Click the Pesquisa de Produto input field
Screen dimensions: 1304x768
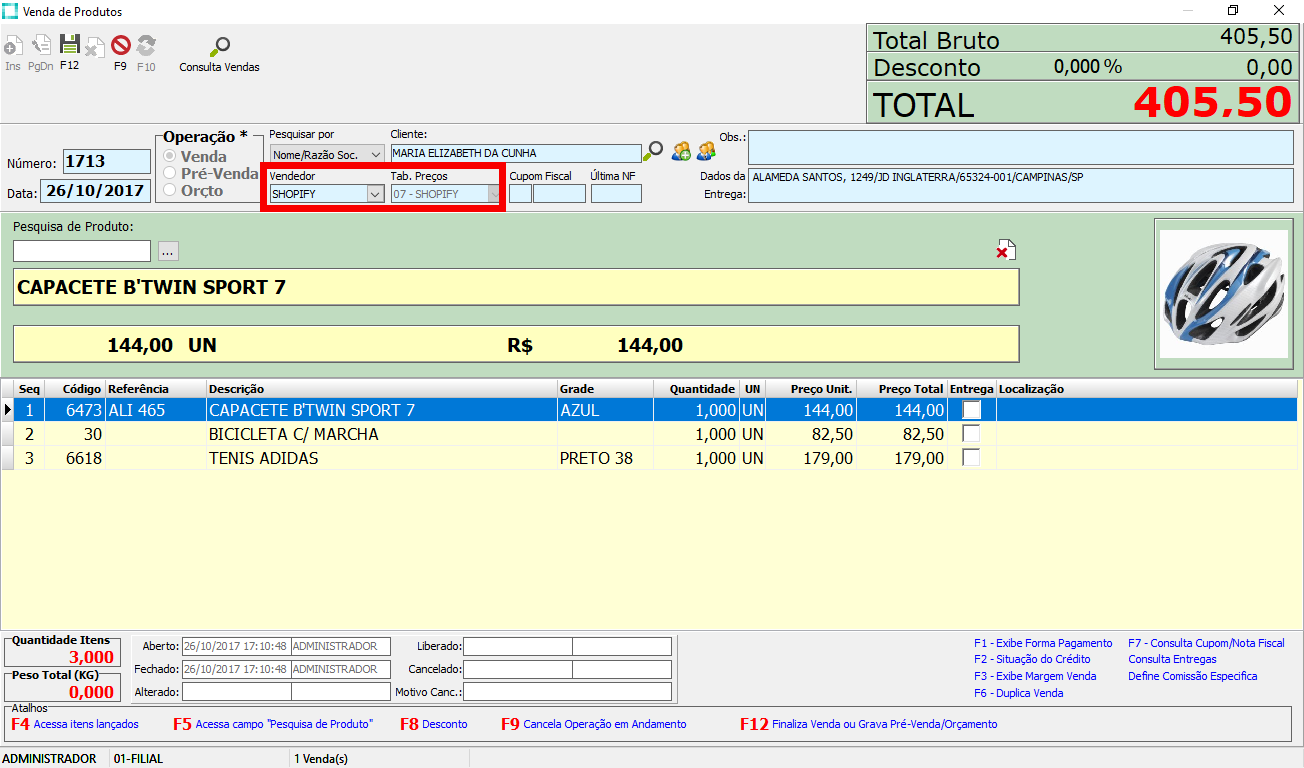82,251
